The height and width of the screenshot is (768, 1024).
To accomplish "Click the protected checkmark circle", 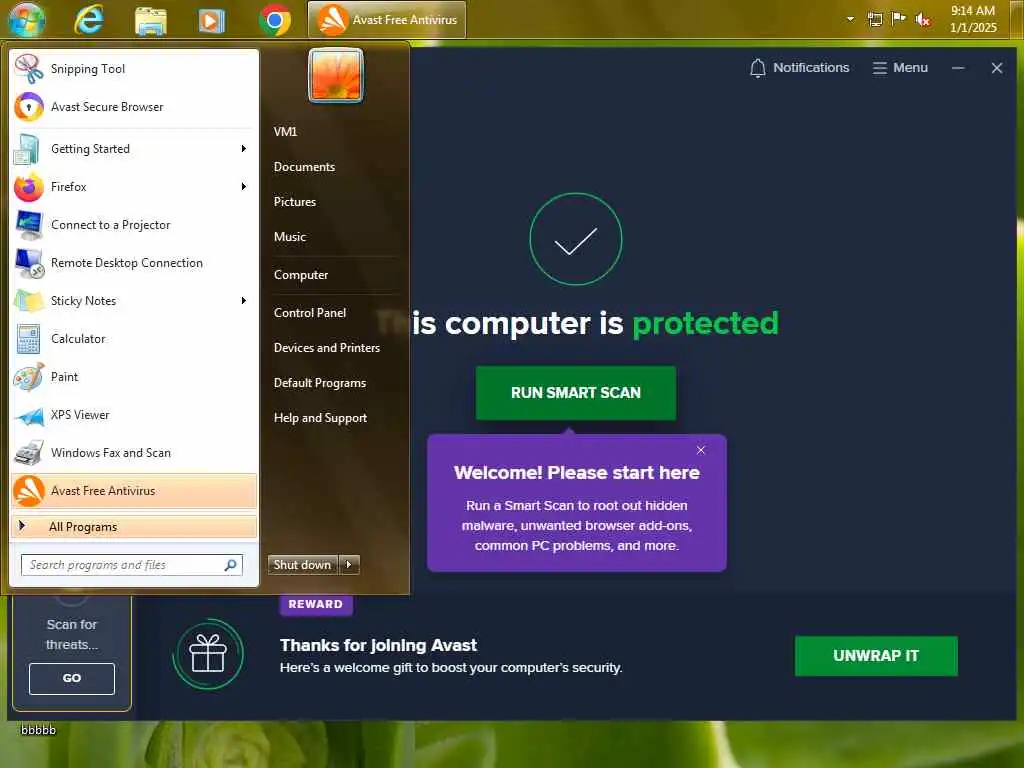I will [x=575, y=239].
